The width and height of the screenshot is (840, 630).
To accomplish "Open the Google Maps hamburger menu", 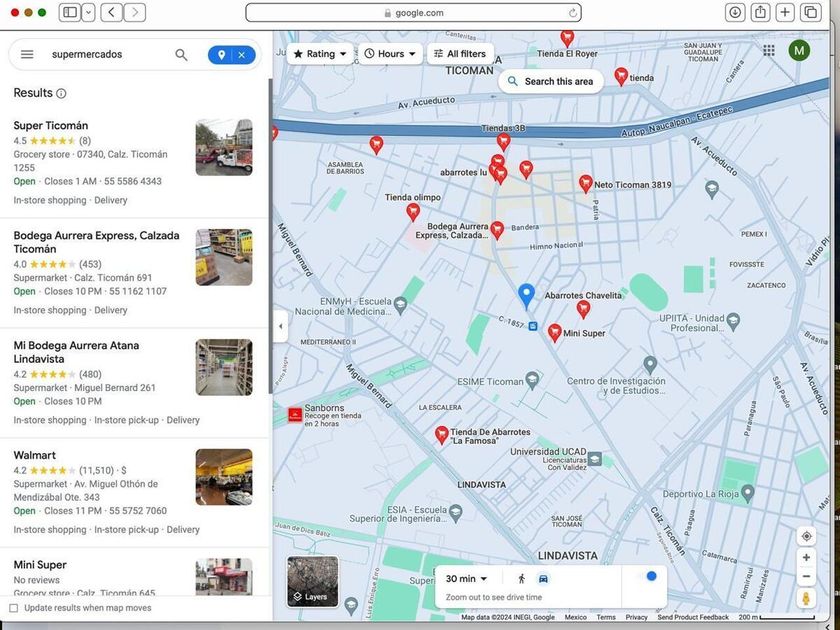I will click(x=27, y=54).
